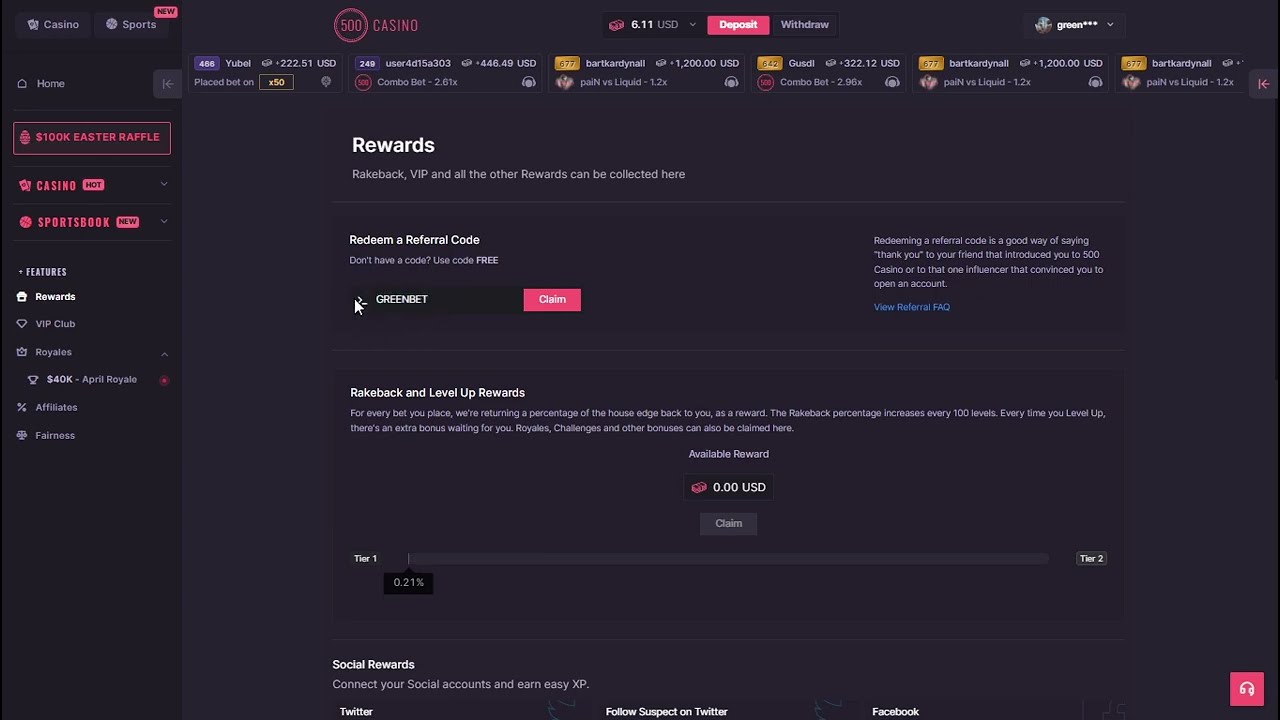This screenshot has height=720, width=1280.
Task: Go to Home in sidebar
Action: [50, 84]
